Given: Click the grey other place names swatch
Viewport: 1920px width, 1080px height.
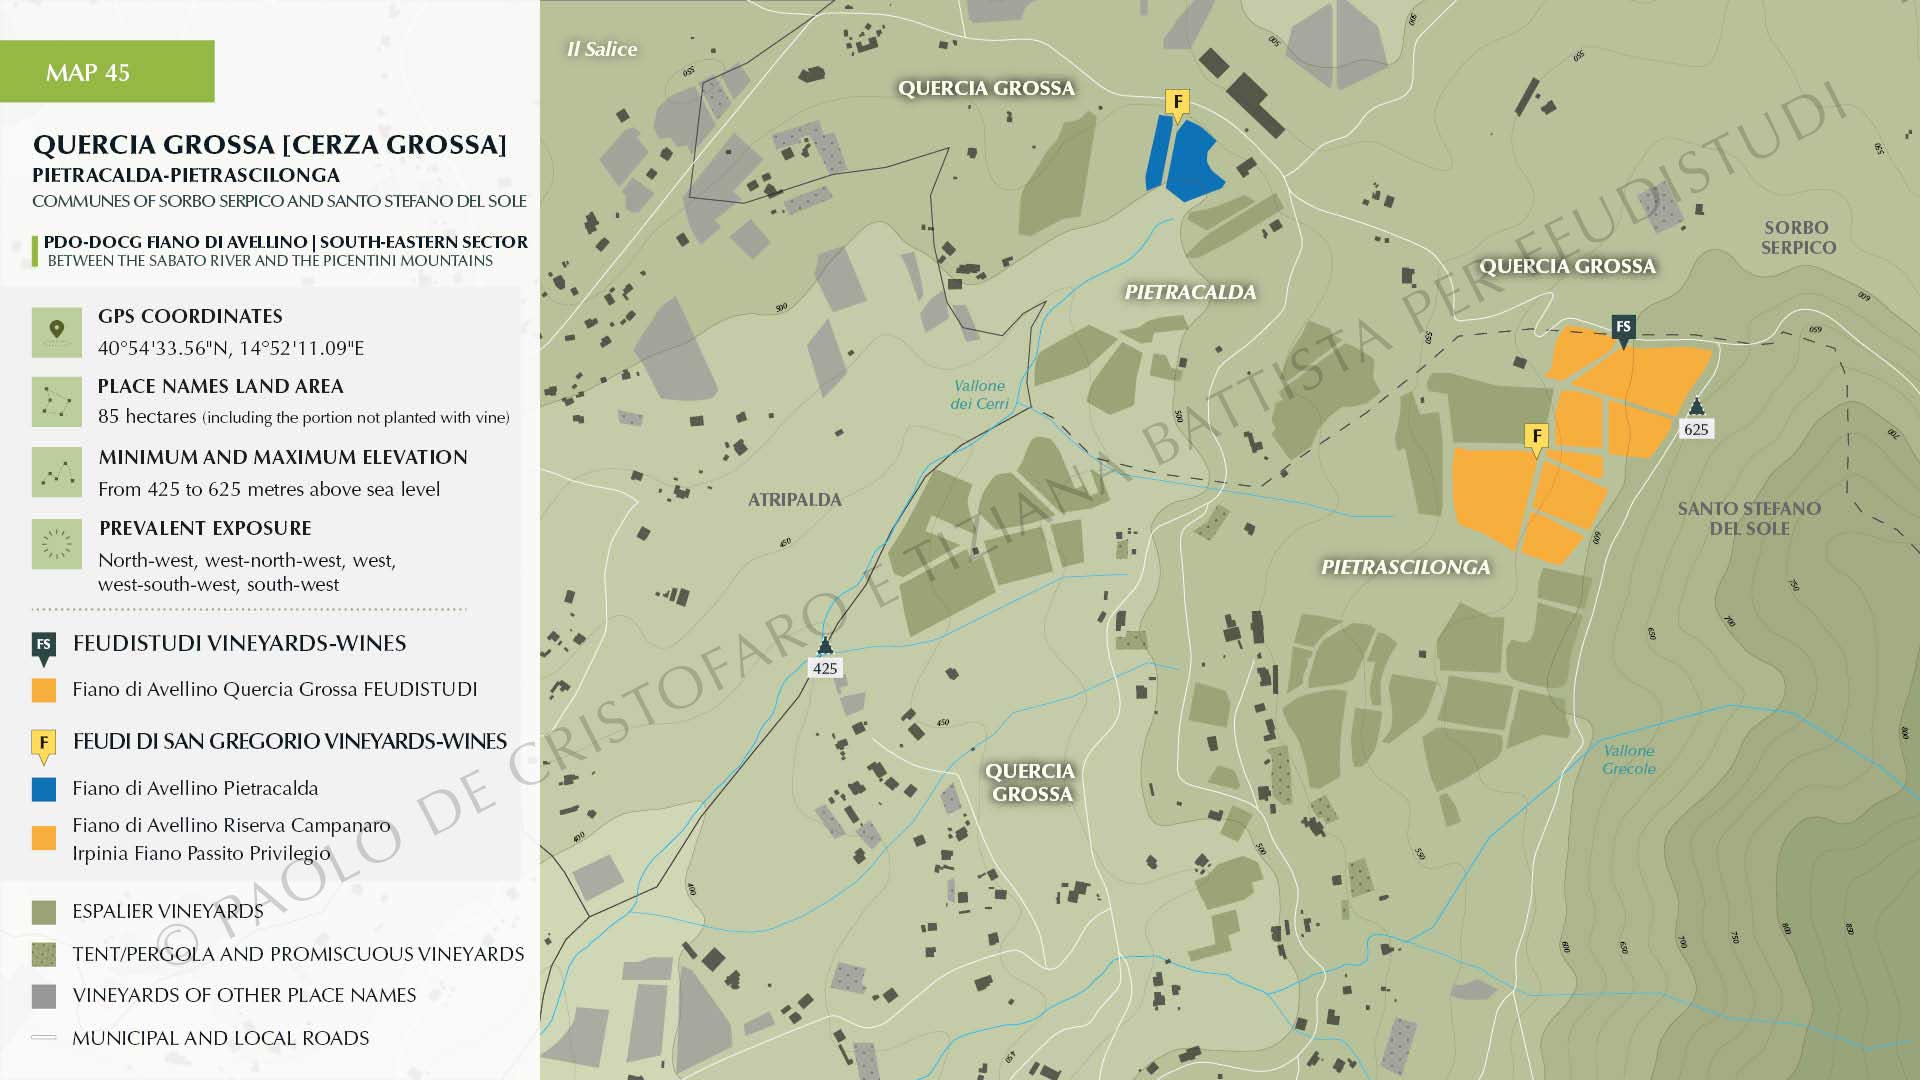Looking at the screenshot, I should (44, 996).
